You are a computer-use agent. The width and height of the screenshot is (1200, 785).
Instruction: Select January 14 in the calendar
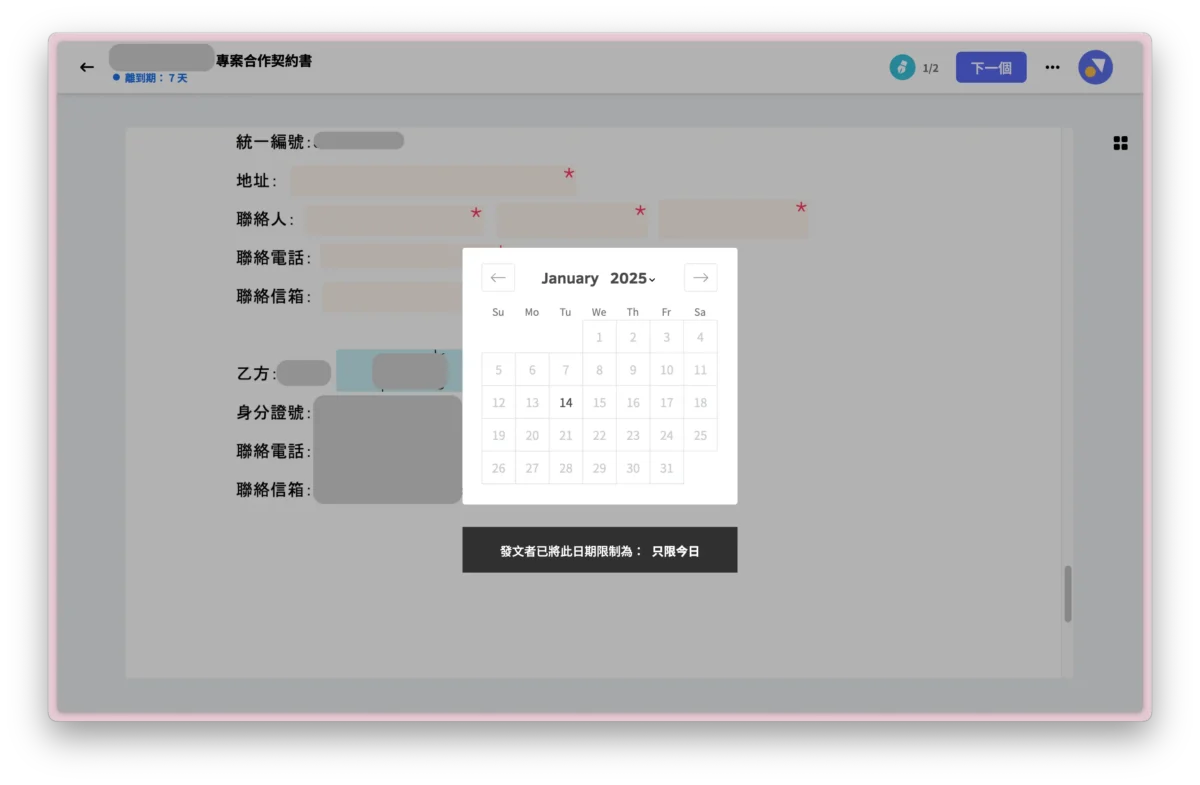(566, 403)
